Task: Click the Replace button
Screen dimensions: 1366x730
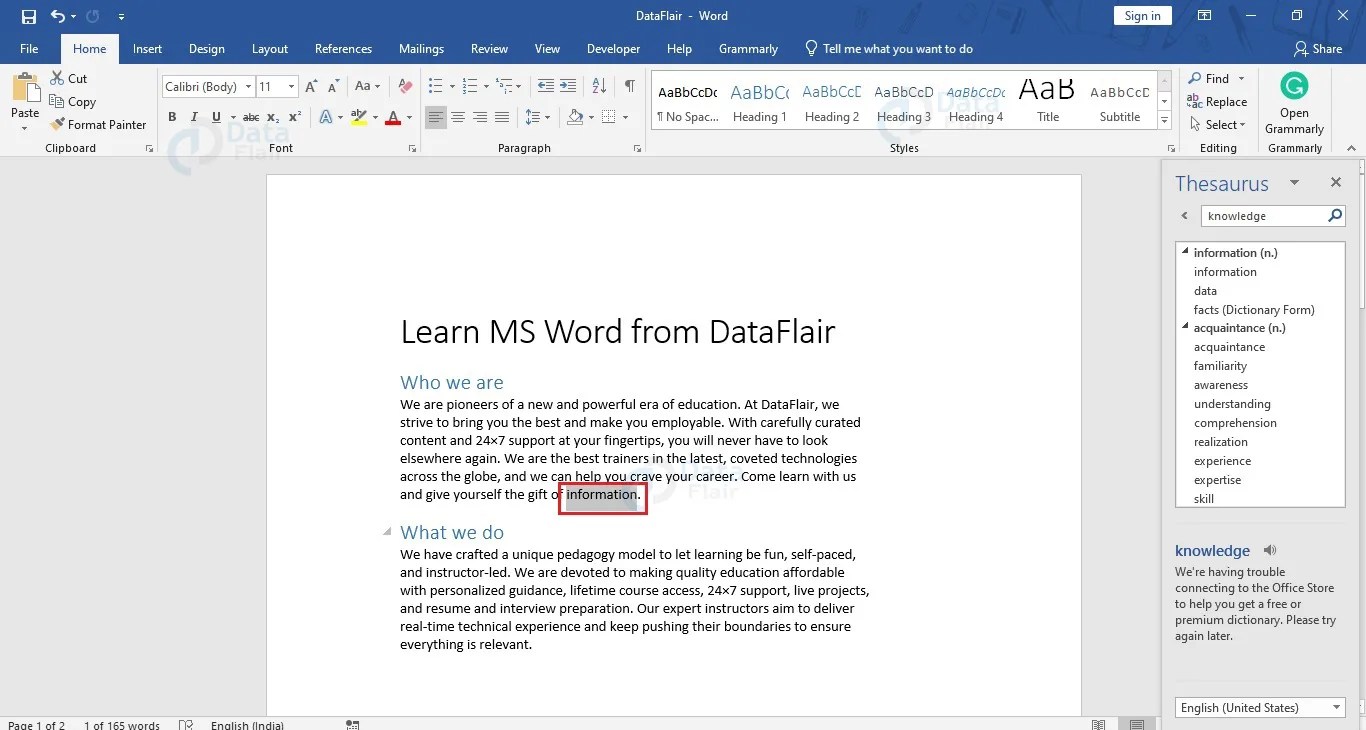Action: coord(1218,101)
